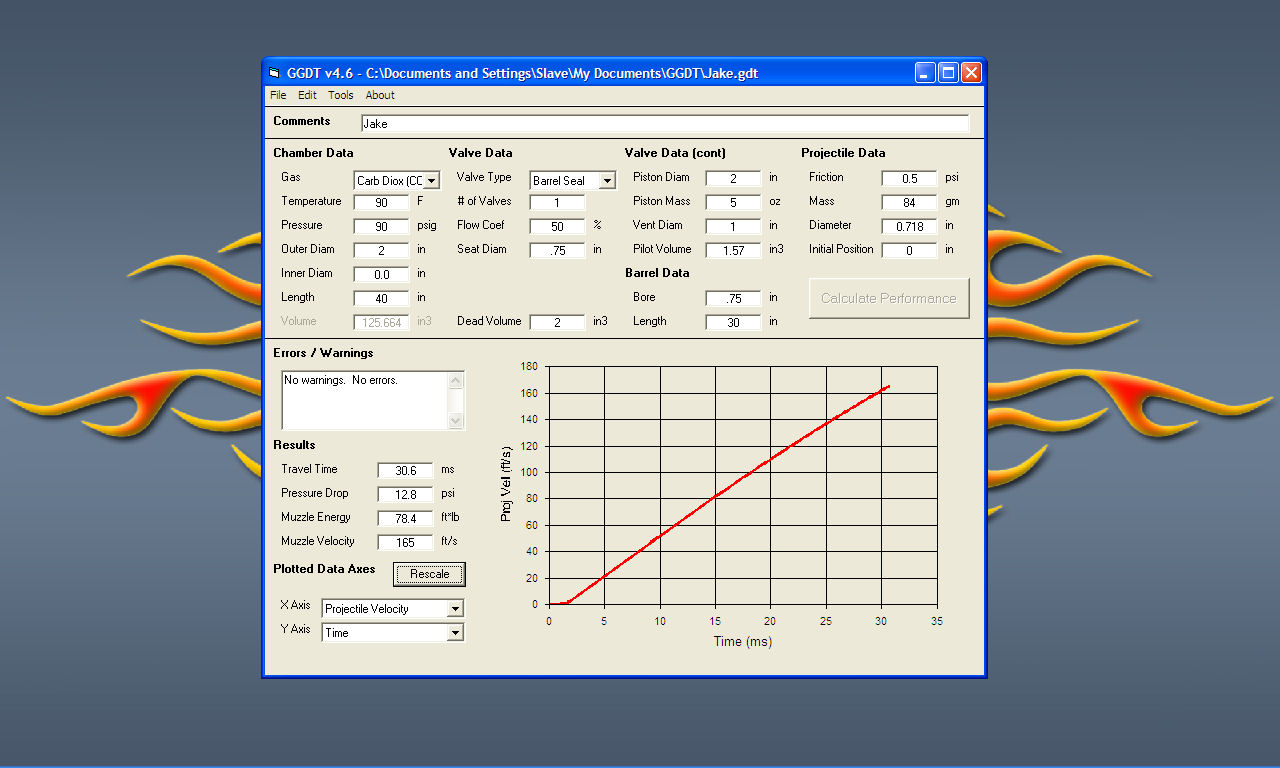
Task: Maximize the GGDT window
Action: (948, 73)
